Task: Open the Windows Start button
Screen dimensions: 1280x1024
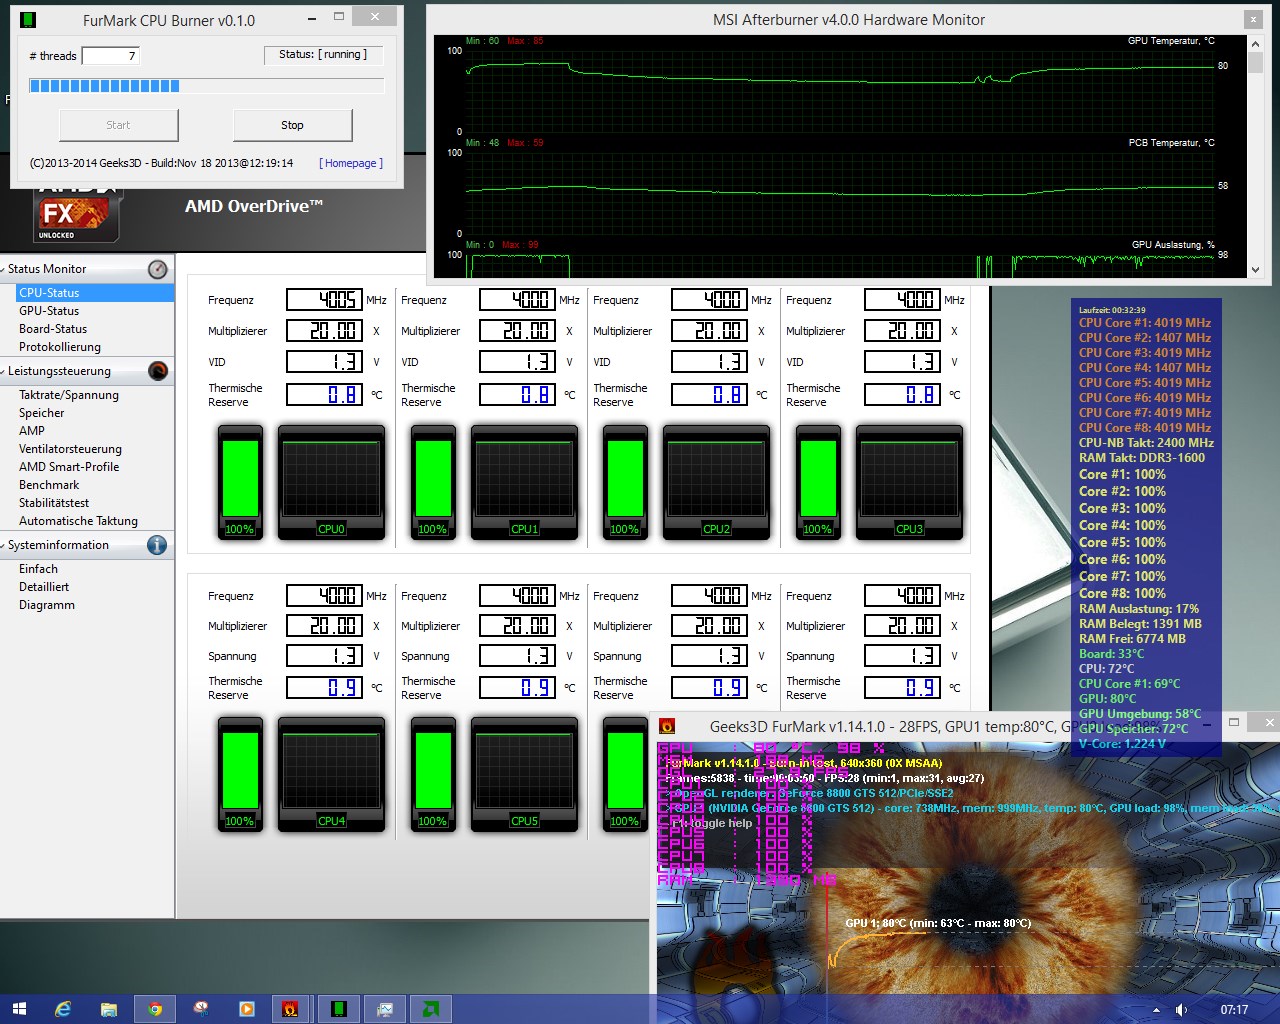Action: click(18, 1009)
